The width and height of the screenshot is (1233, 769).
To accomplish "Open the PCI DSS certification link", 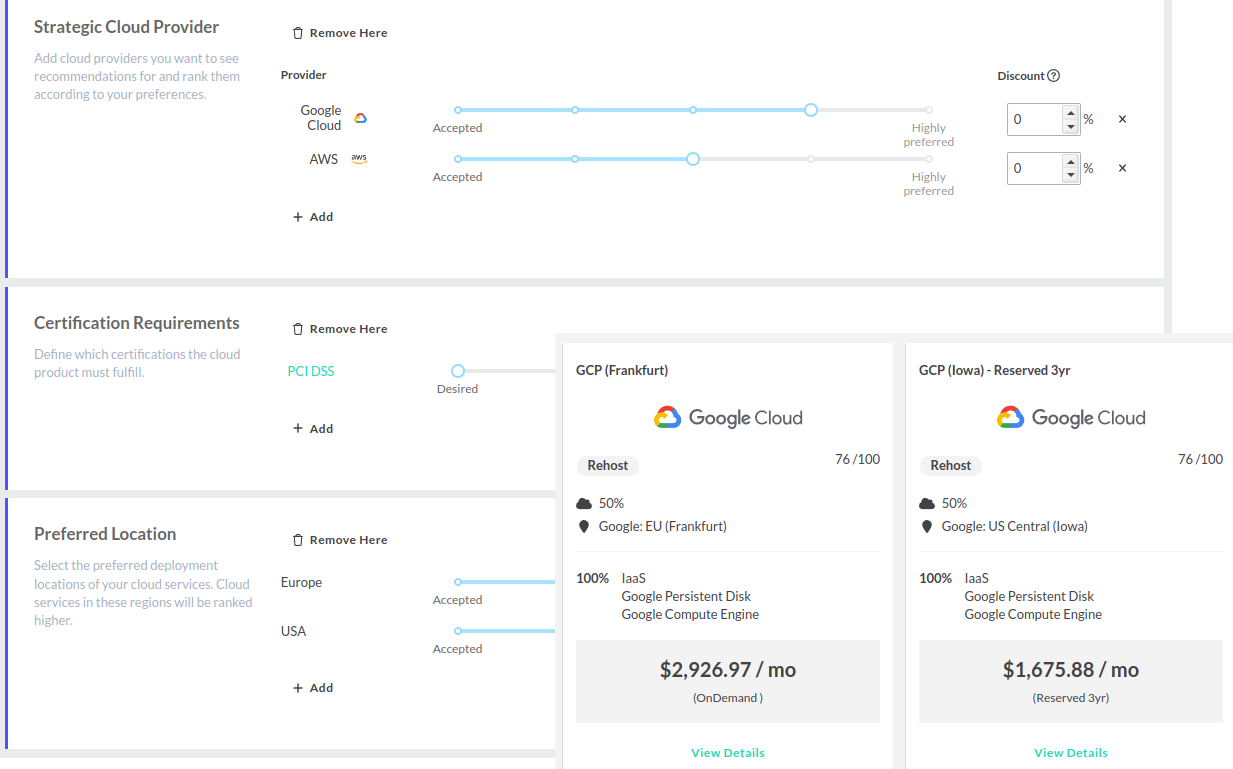I will click(311, 371).
